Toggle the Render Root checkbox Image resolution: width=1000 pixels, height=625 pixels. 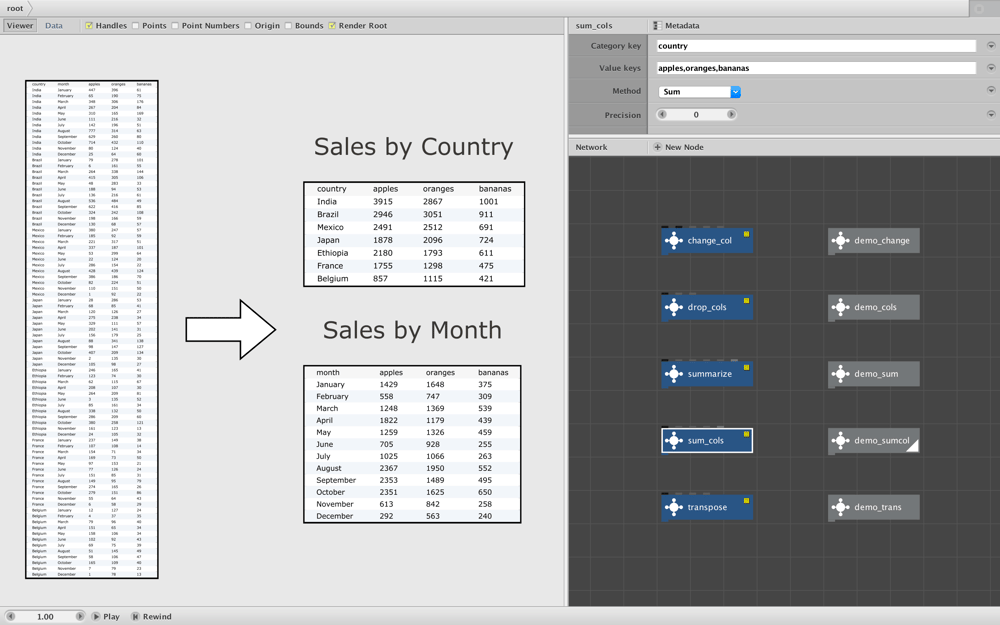pos(332,26)
